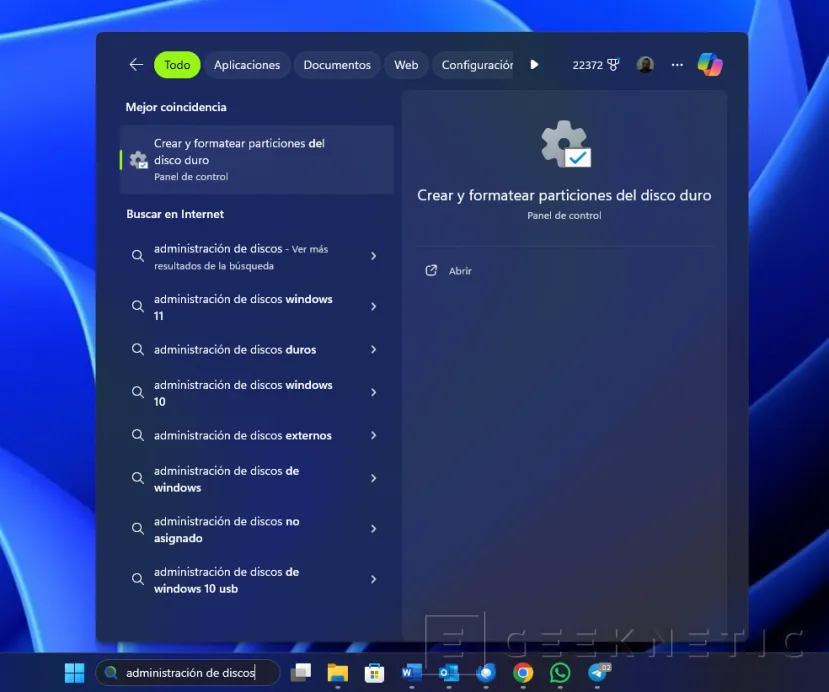Click the right arrow to show more filter tabs
The height and width of the screenshot is (692, 829).
pos(534,64)
